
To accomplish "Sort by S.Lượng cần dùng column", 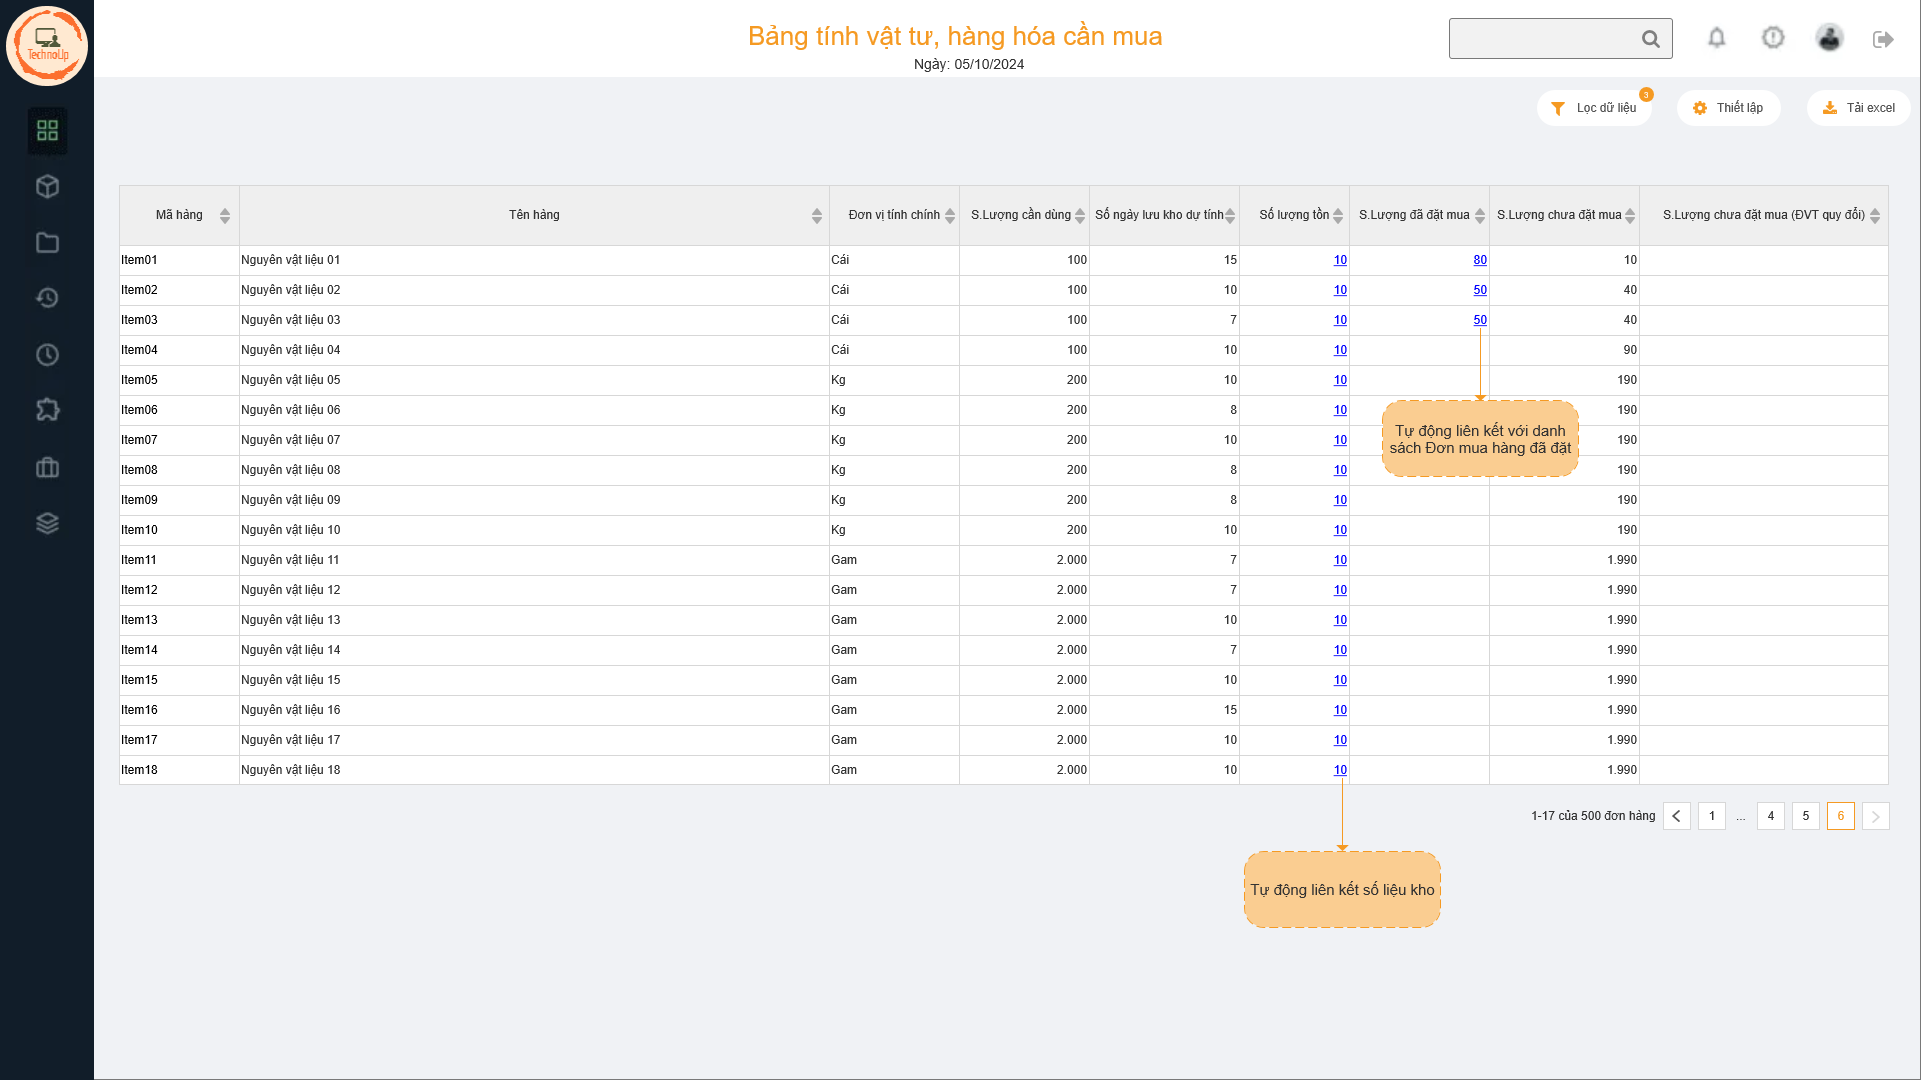I will tap(1080, 215).
